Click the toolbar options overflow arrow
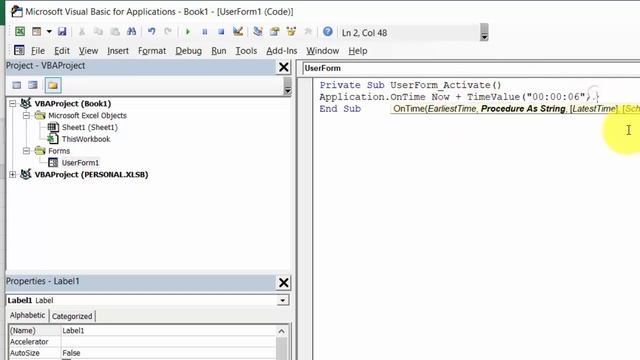 [484, 33]
